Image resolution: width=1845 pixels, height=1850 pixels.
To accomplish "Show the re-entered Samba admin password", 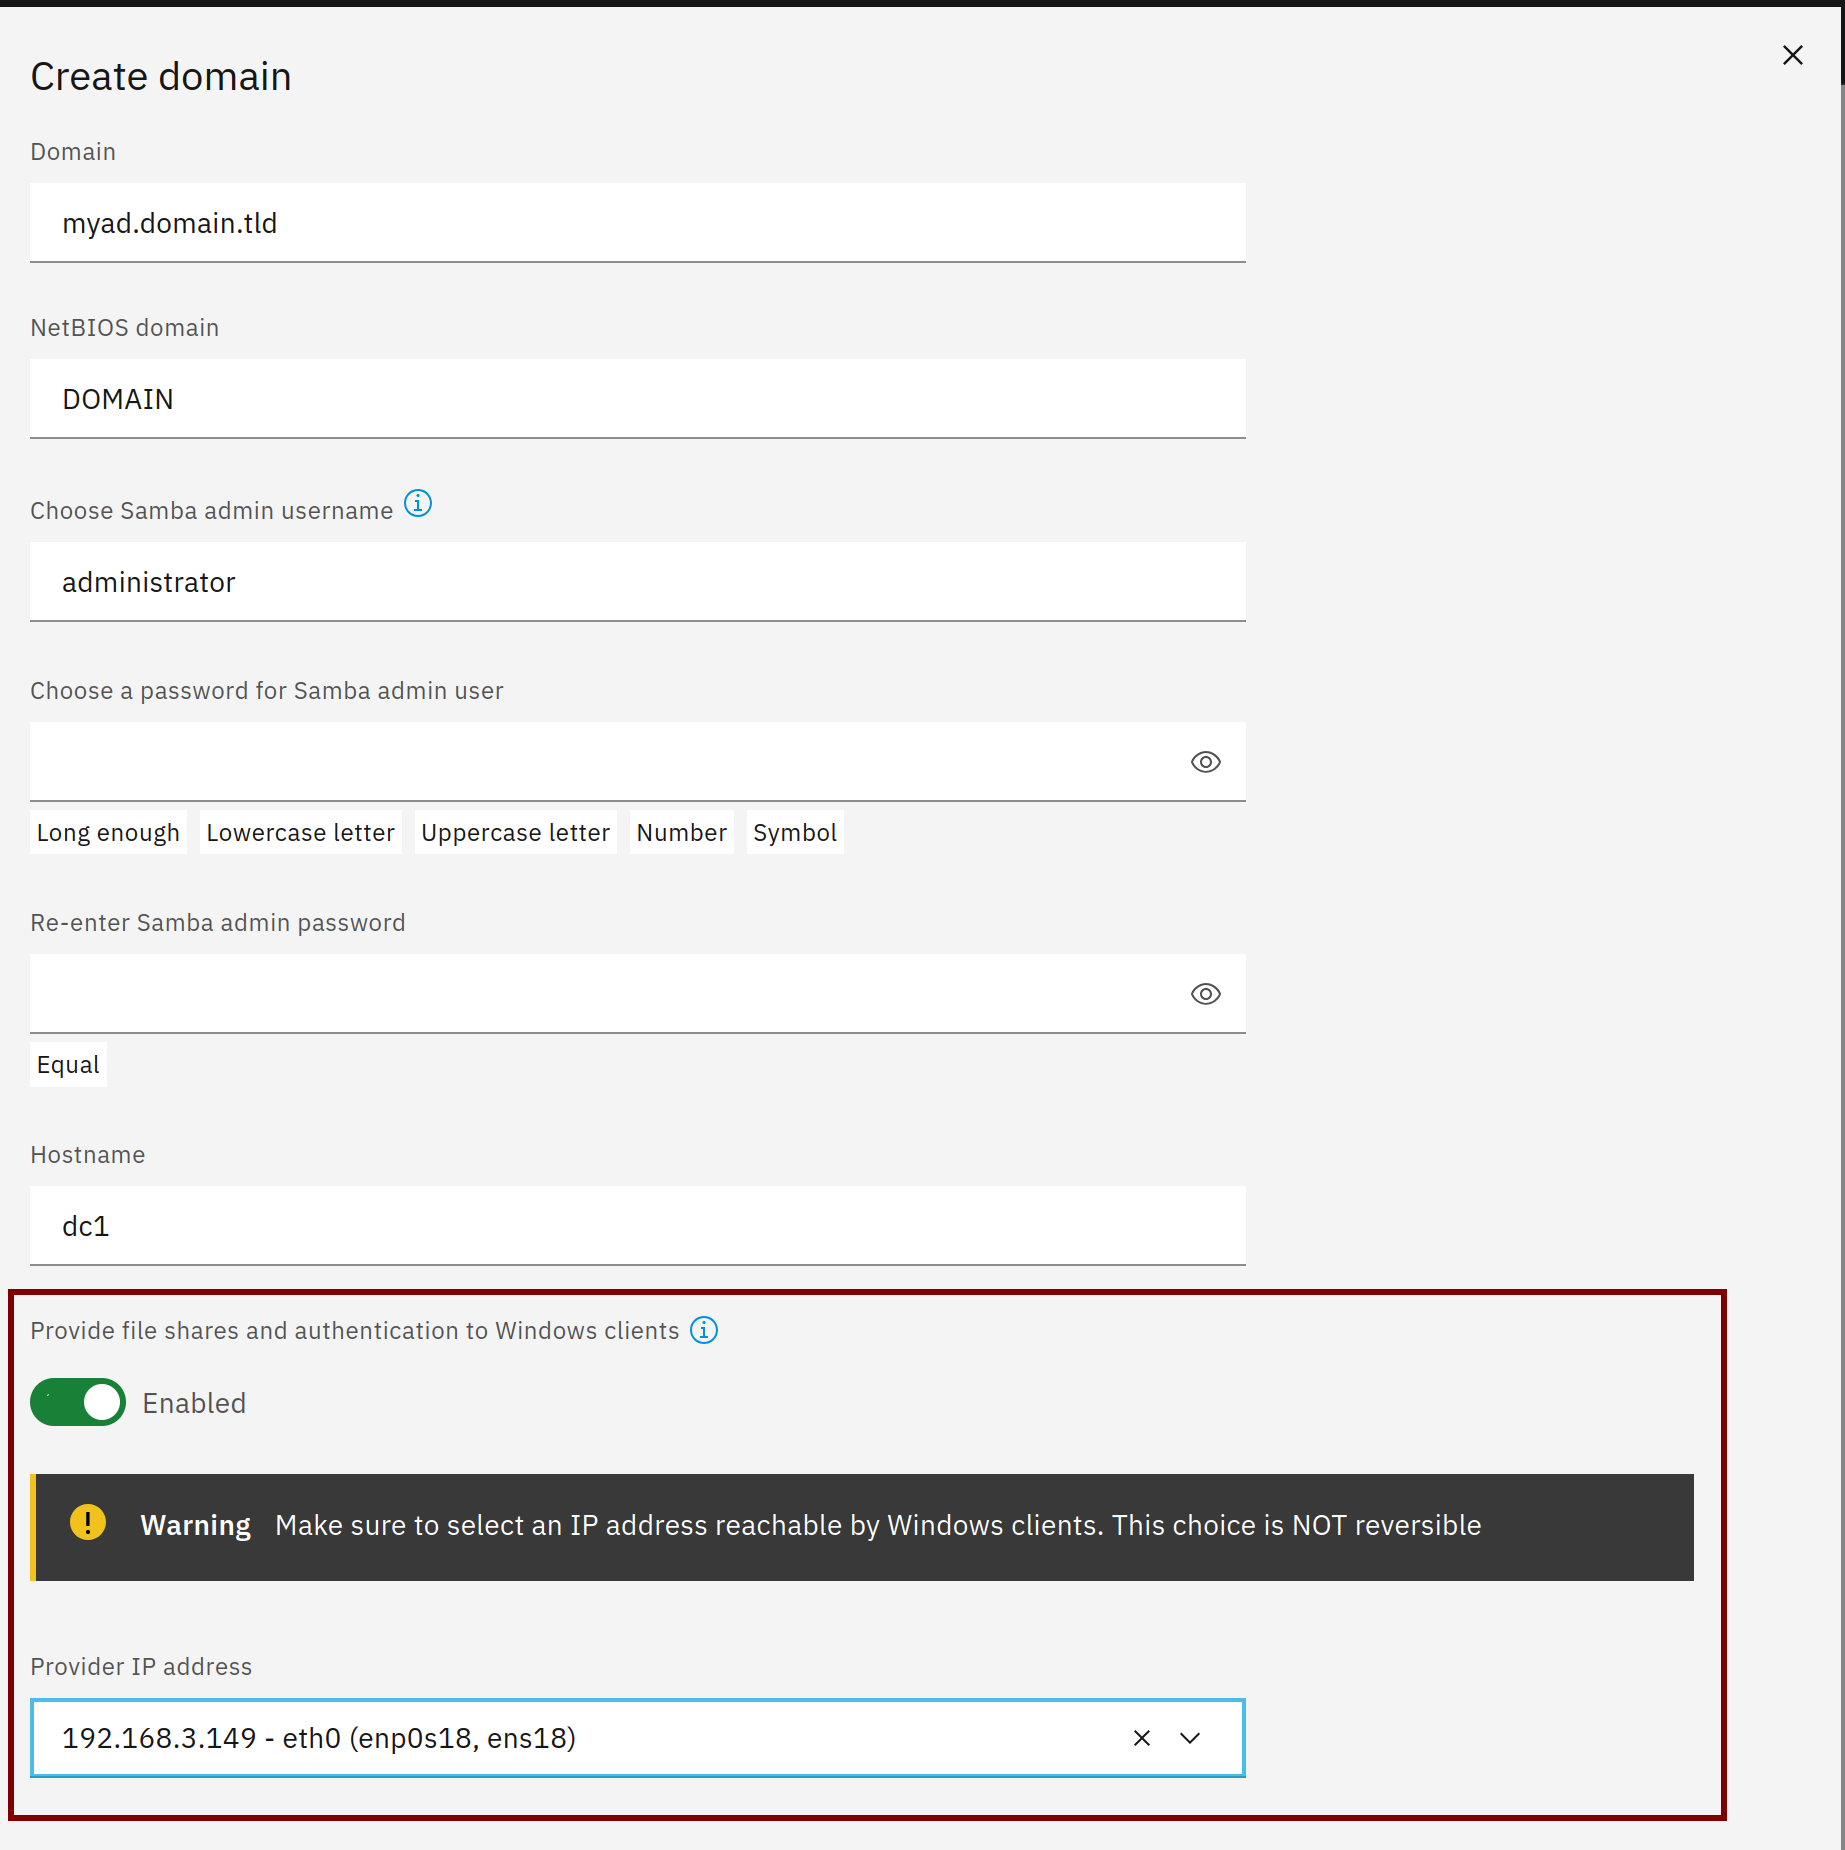I will (x=1205, y=994).
